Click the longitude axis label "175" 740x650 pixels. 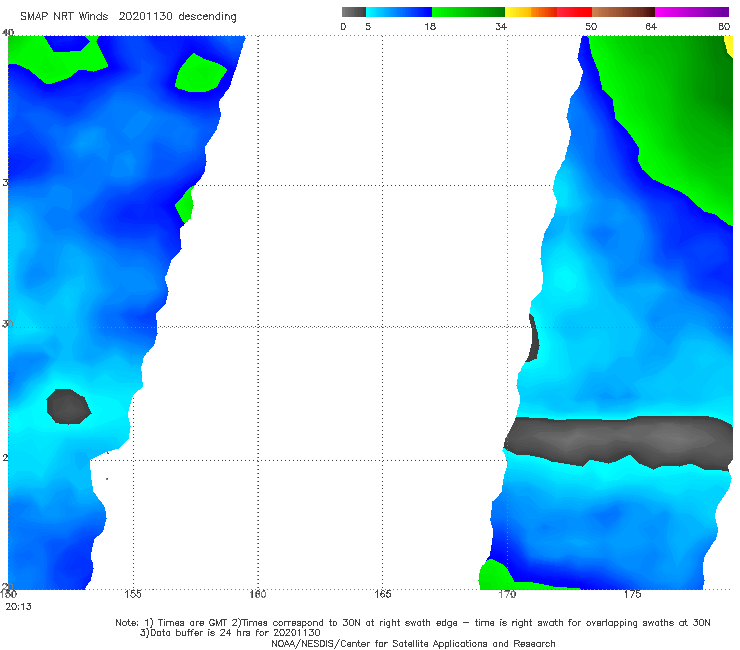[632, 594]
